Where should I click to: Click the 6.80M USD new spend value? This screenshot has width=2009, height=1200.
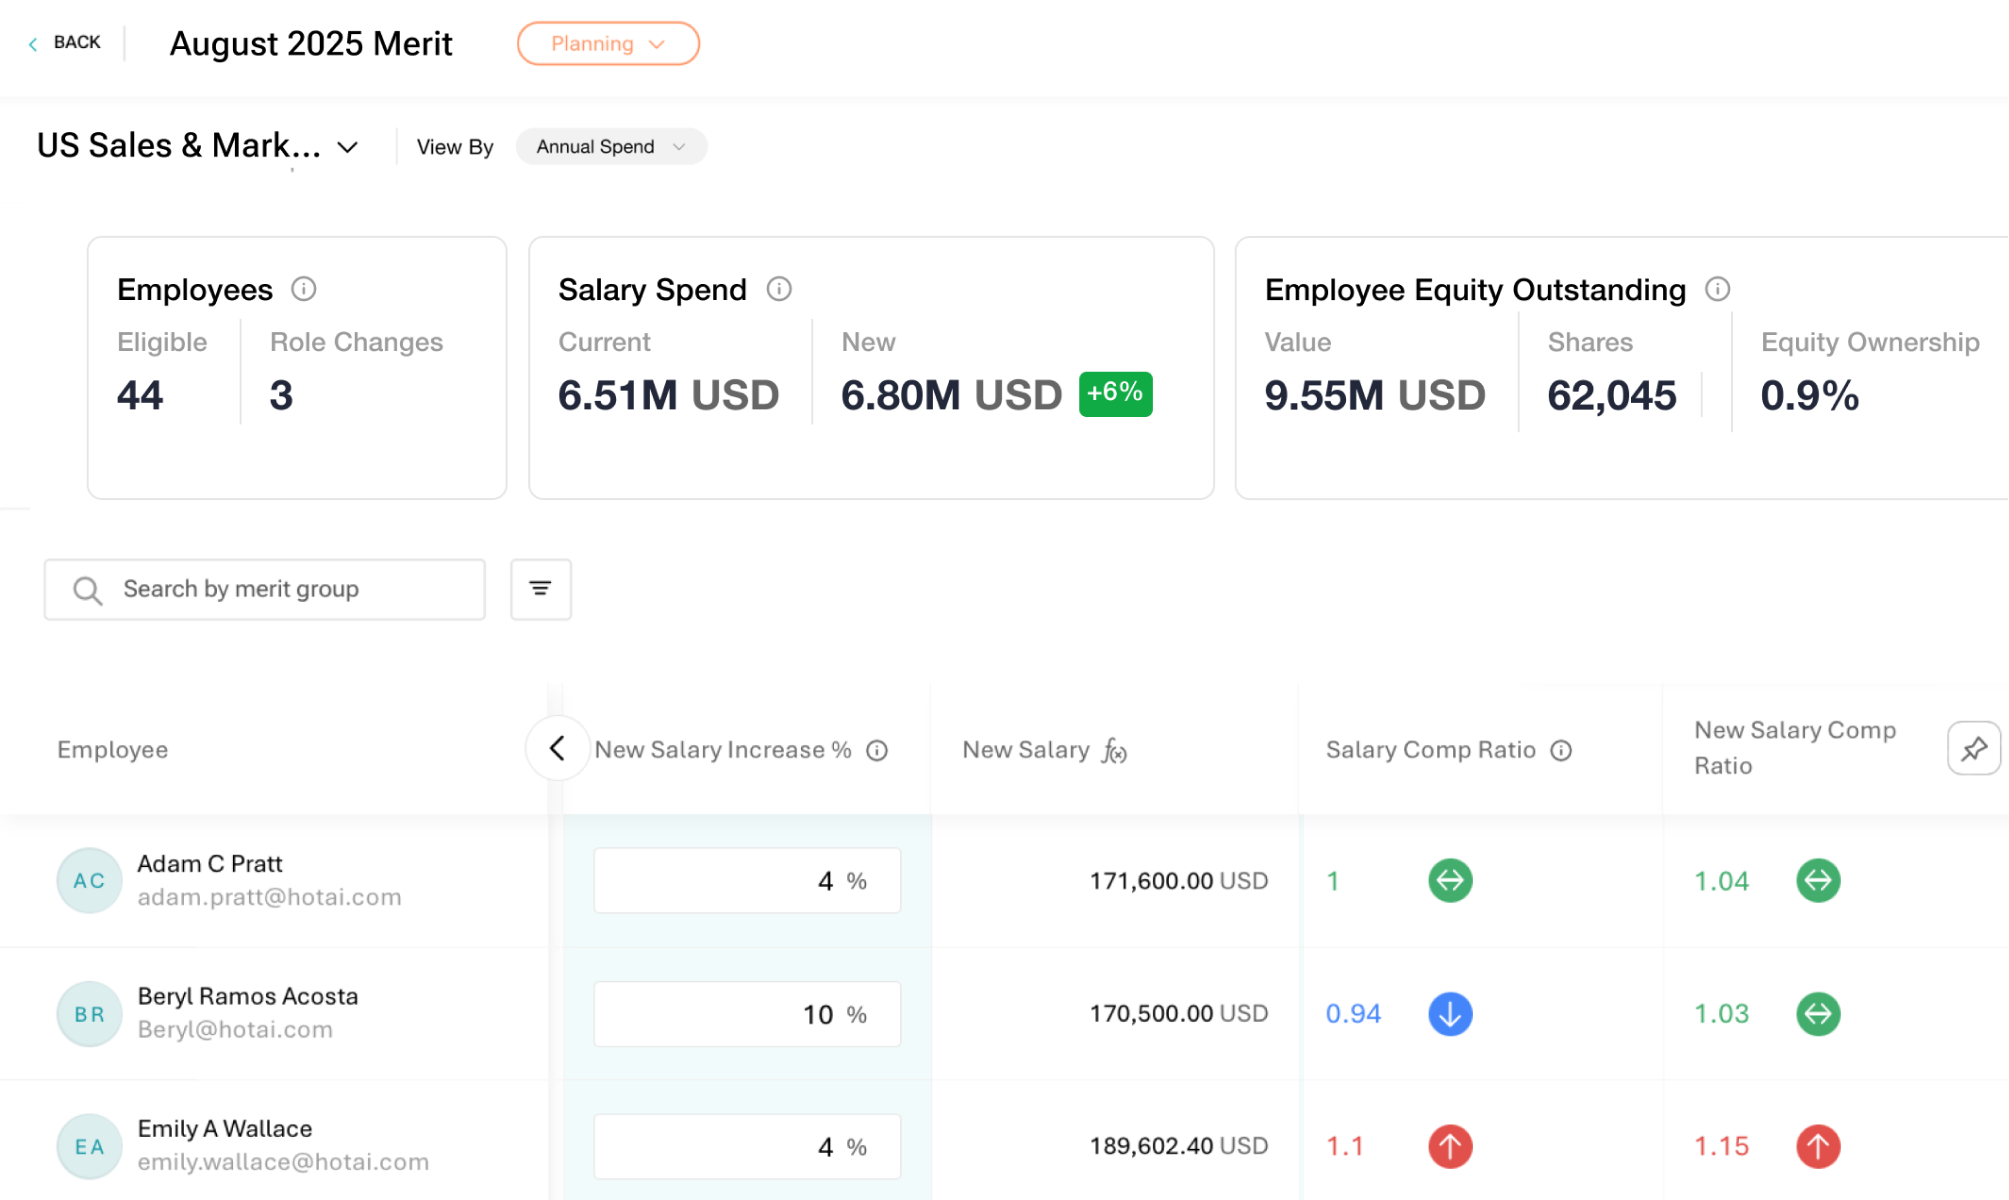coord(951,396)
